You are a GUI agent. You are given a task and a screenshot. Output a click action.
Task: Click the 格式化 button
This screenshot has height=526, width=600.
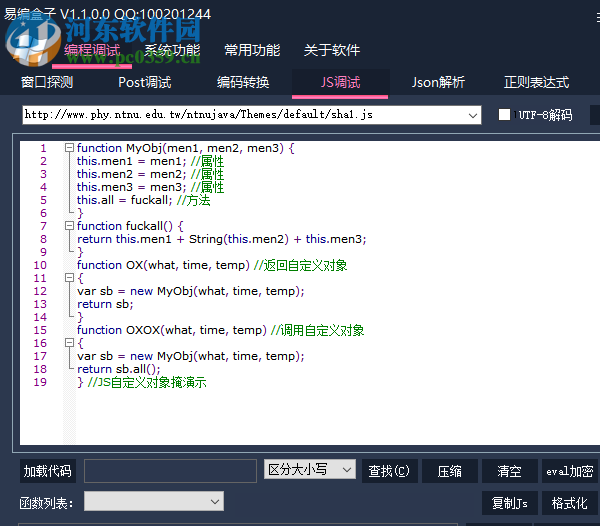569,503
